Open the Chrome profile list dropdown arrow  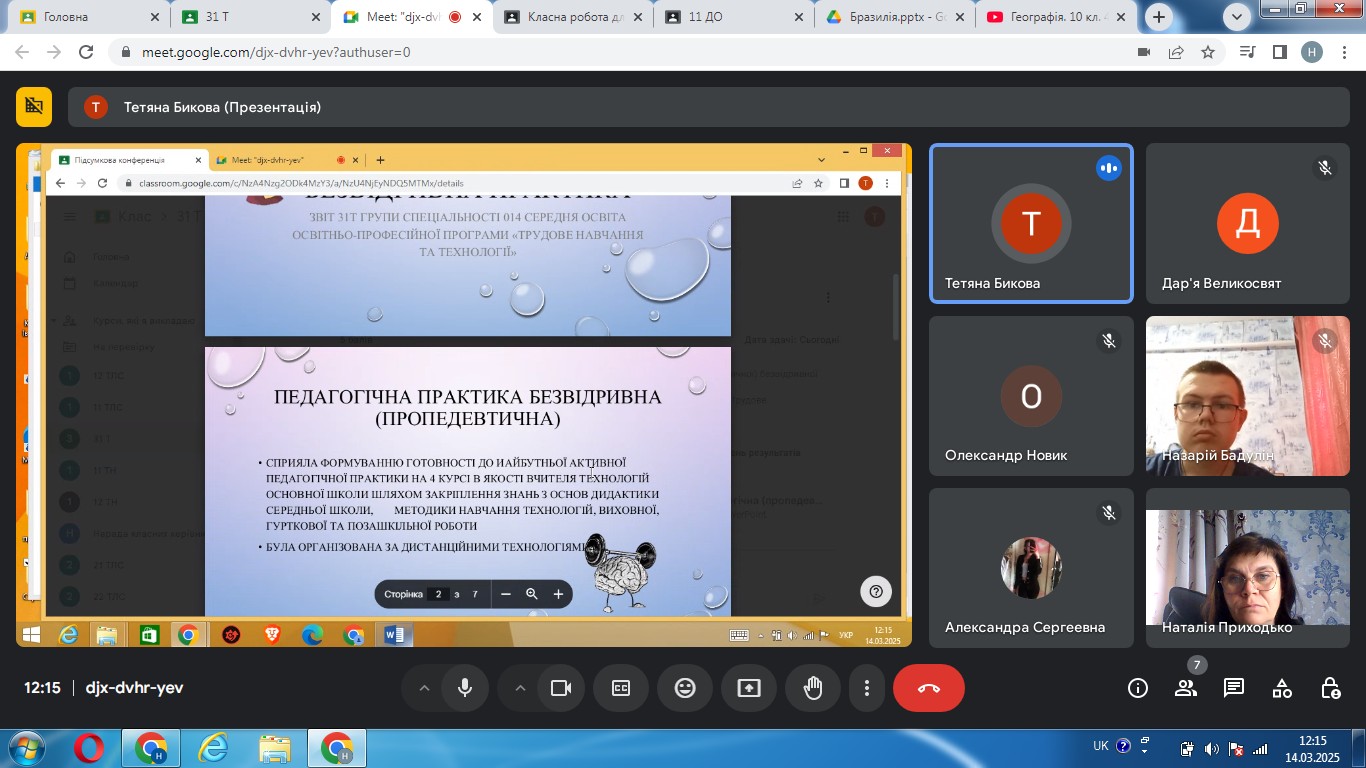1237,16
